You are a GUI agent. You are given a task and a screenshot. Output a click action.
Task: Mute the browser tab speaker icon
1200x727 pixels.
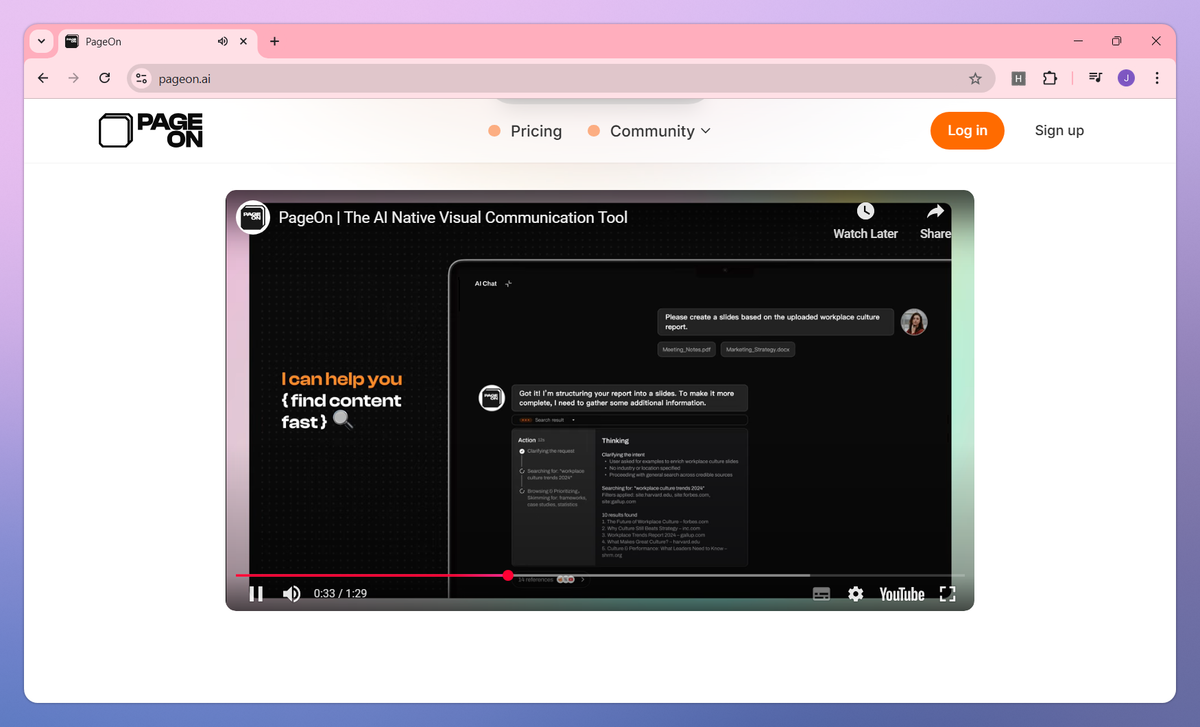pos(223,41)
